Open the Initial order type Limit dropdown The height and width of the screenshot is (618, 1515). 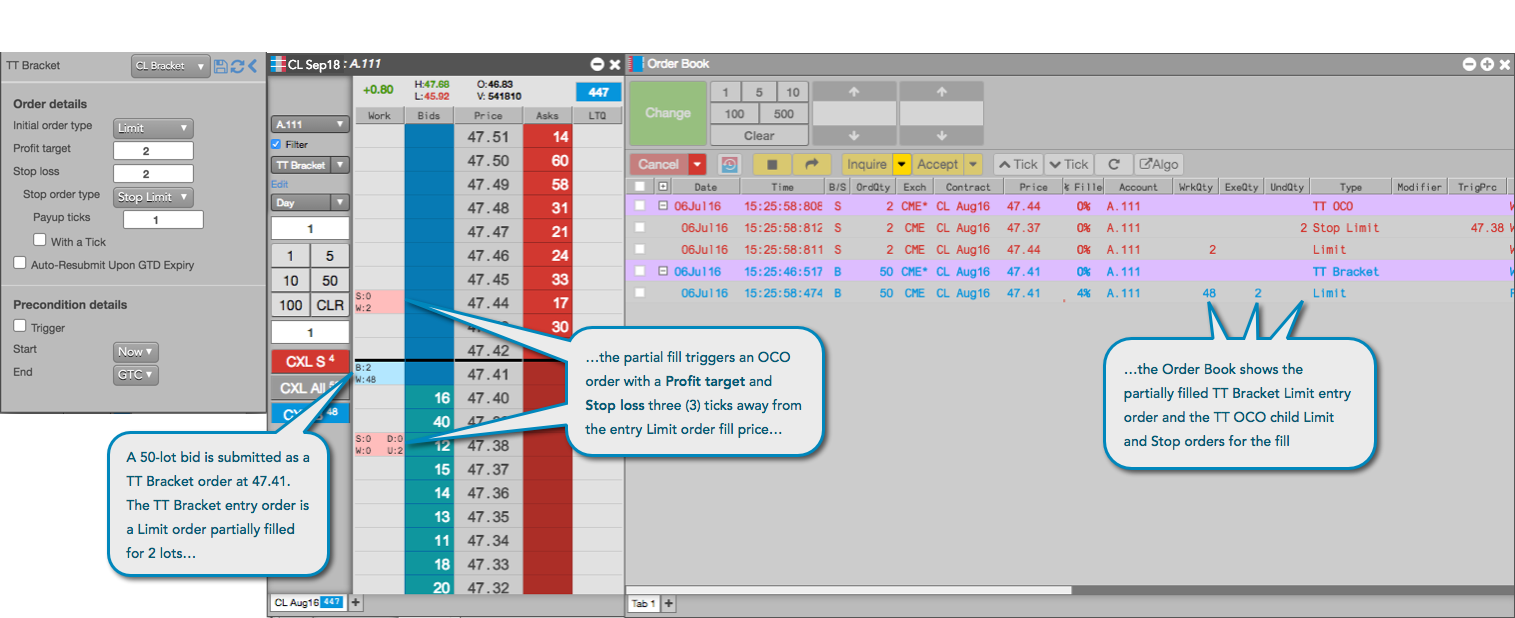tap(153, 128)
